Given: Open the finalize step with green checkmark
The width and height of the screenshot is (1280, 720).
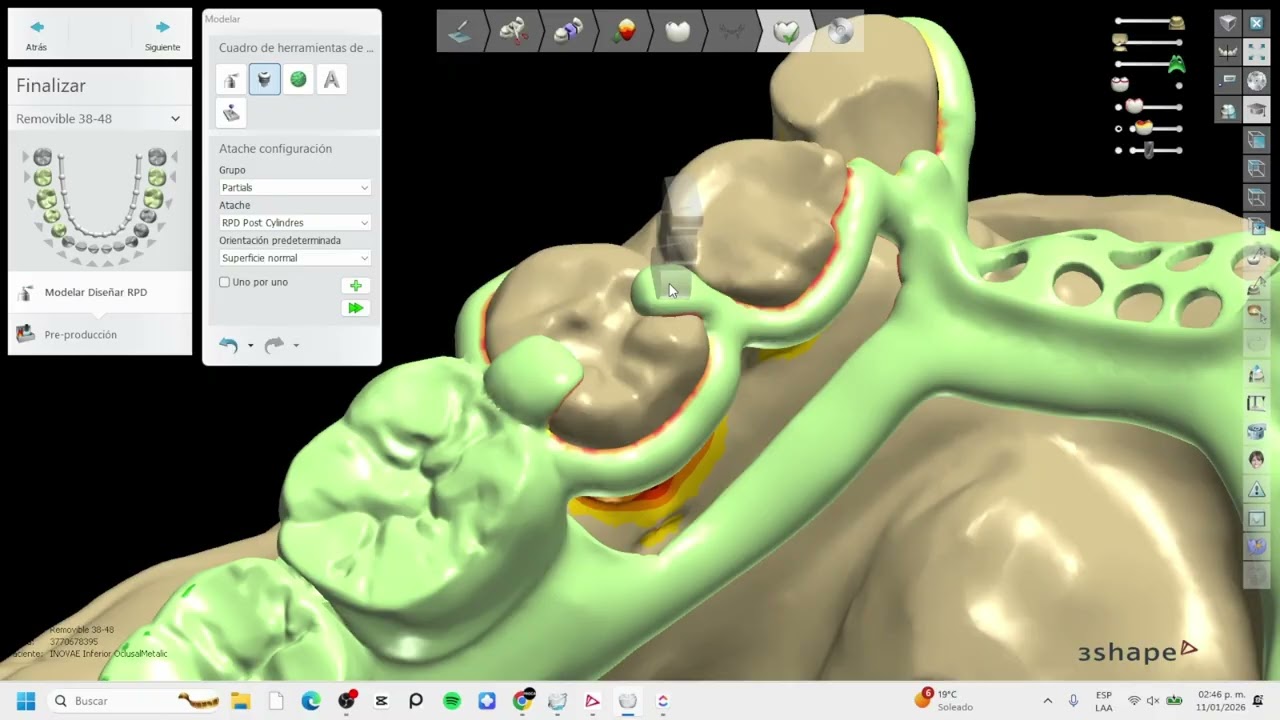Looking at the screenshot, I should [786, 31].
